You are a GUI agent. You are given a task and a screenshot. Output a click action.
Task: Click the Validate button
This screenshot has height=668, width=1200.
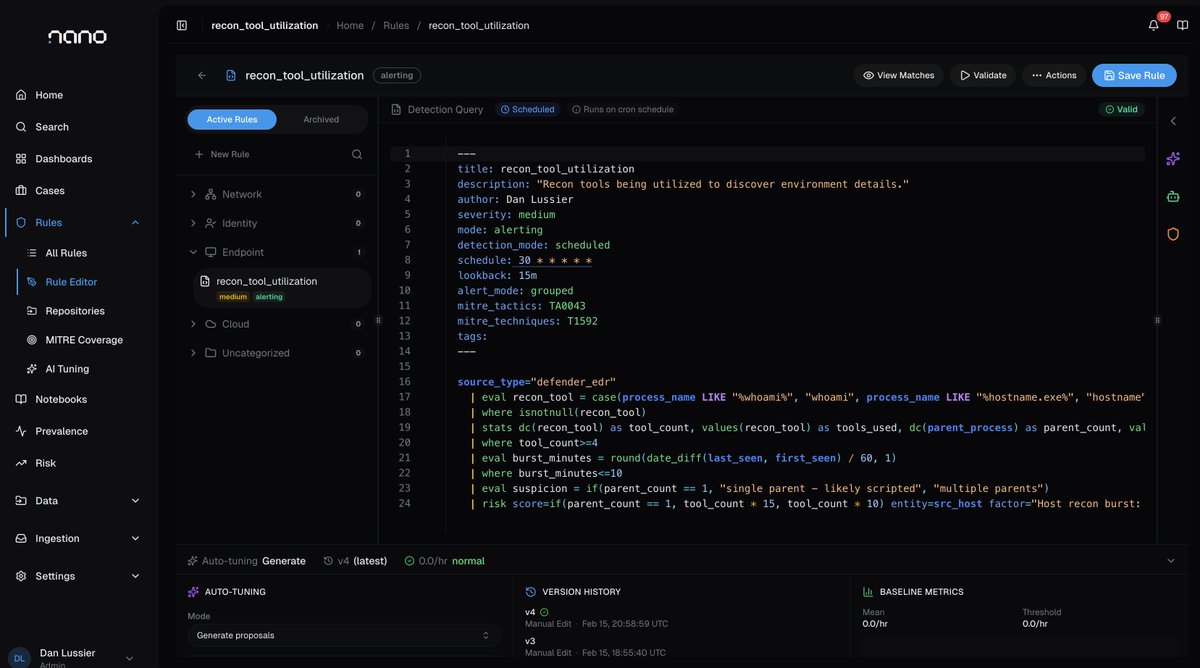983,75
